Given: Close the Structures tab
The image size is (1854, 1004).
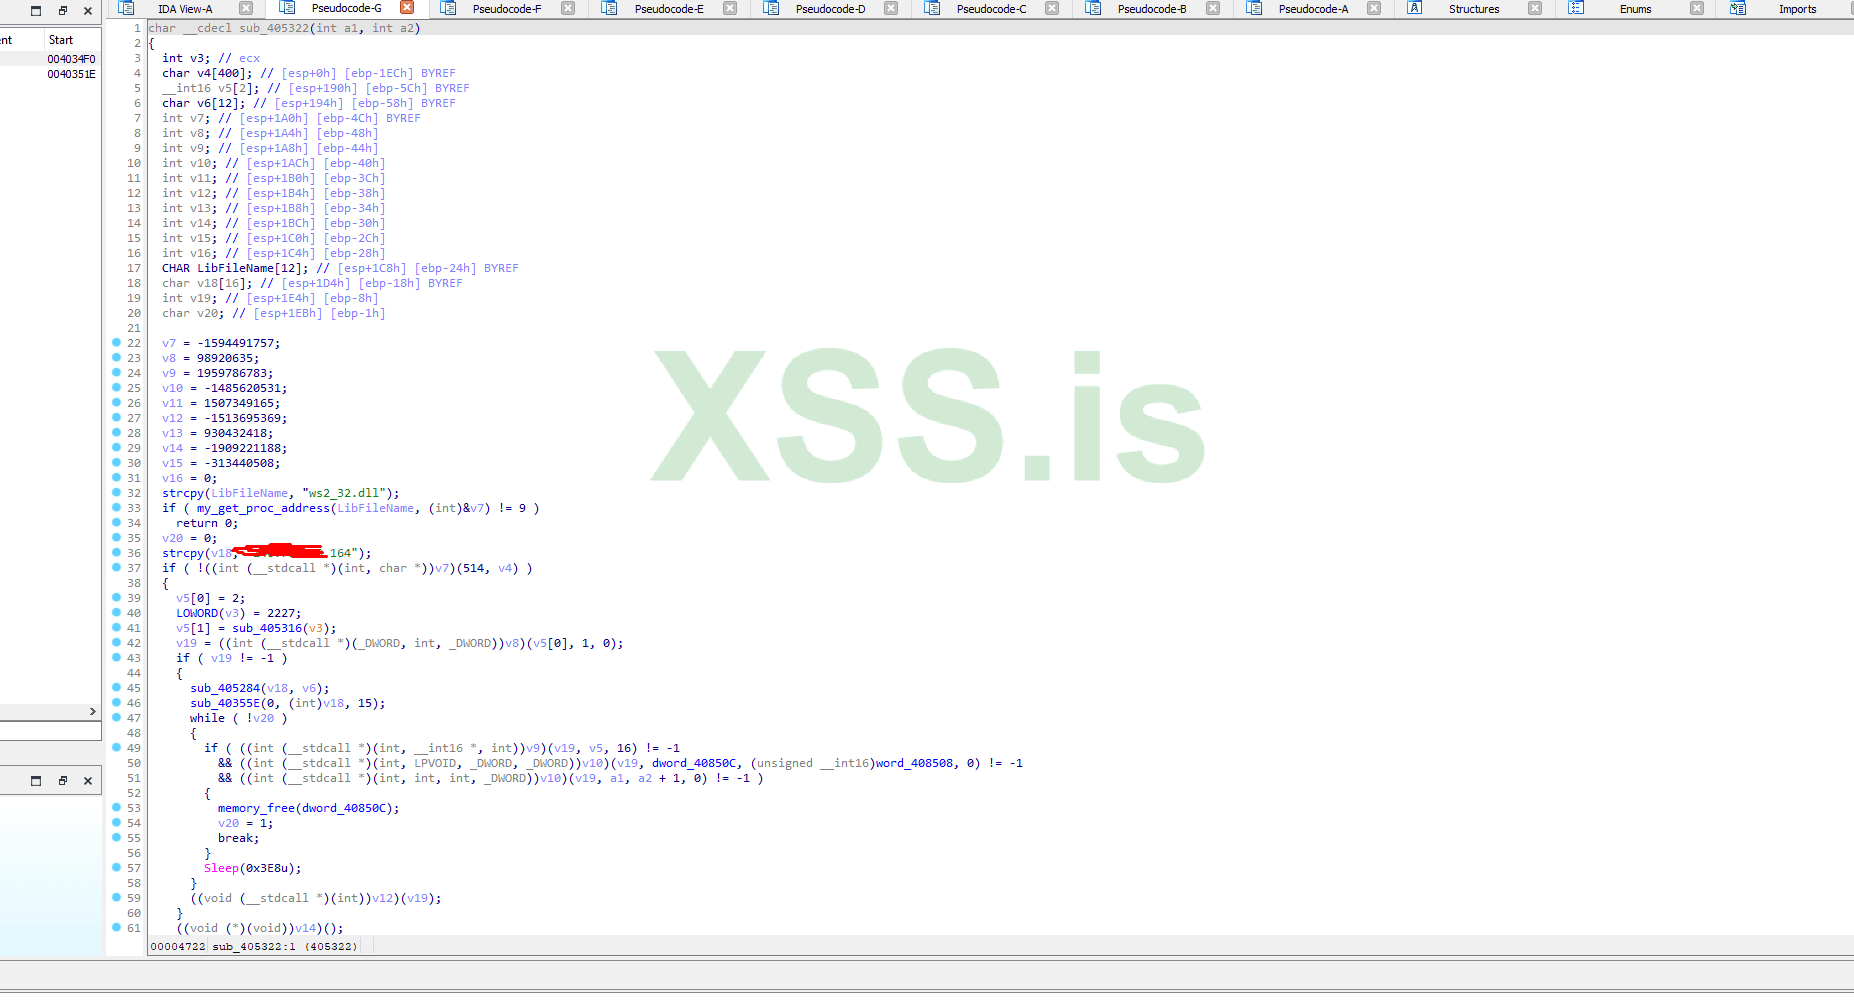Looking at the screenshot, I should click(1535, 8).
